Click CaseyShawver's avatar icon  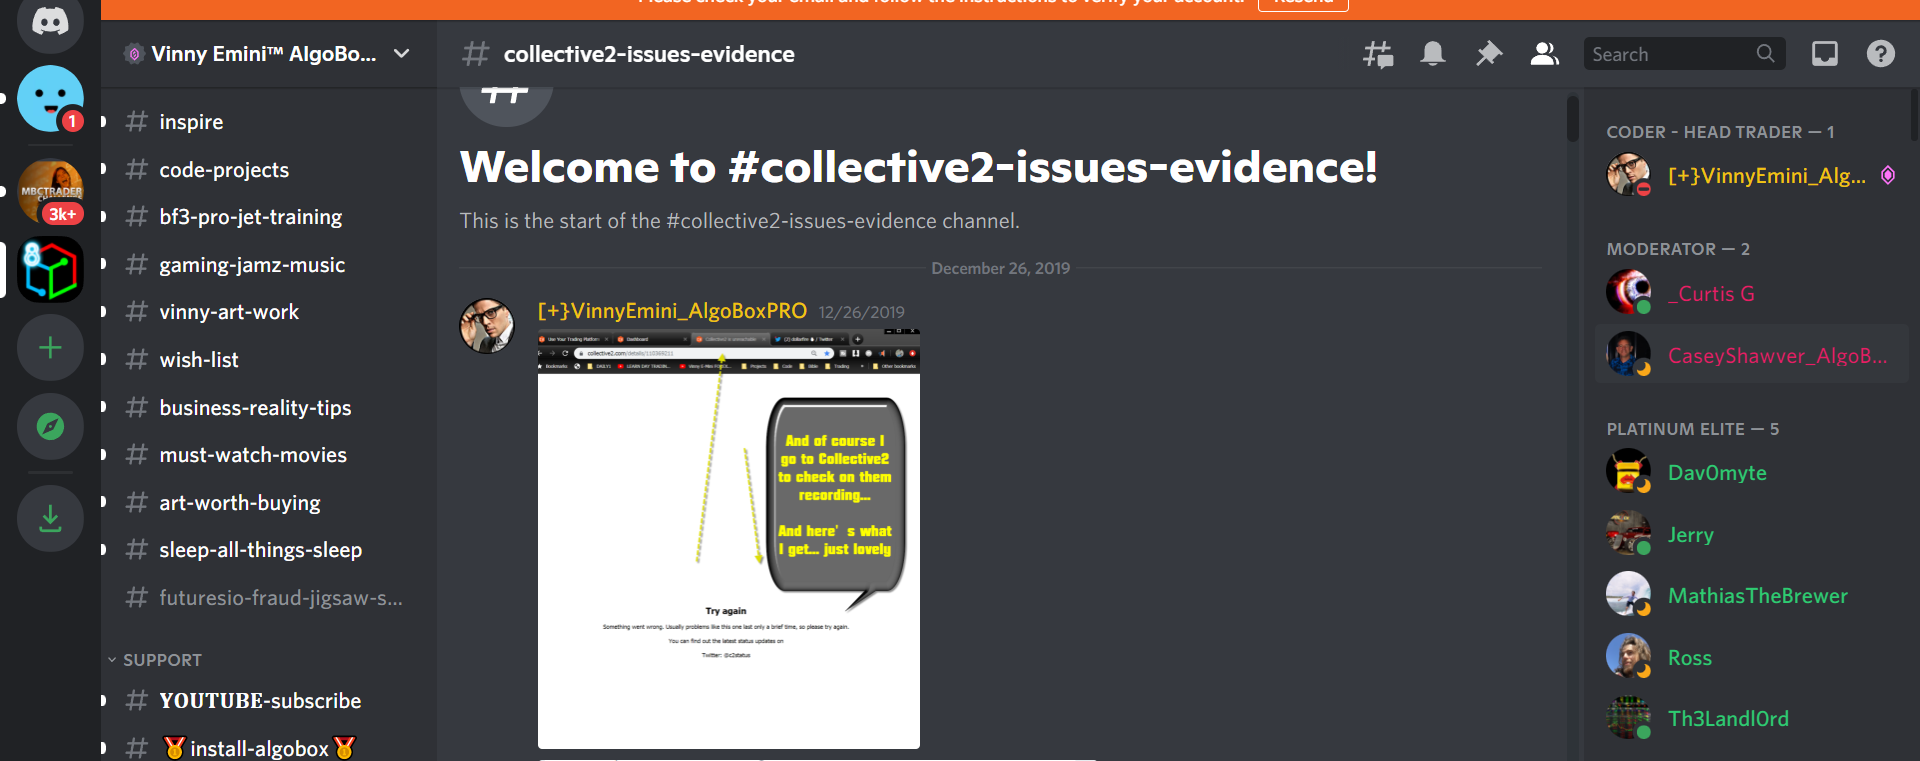[1628, 353]
